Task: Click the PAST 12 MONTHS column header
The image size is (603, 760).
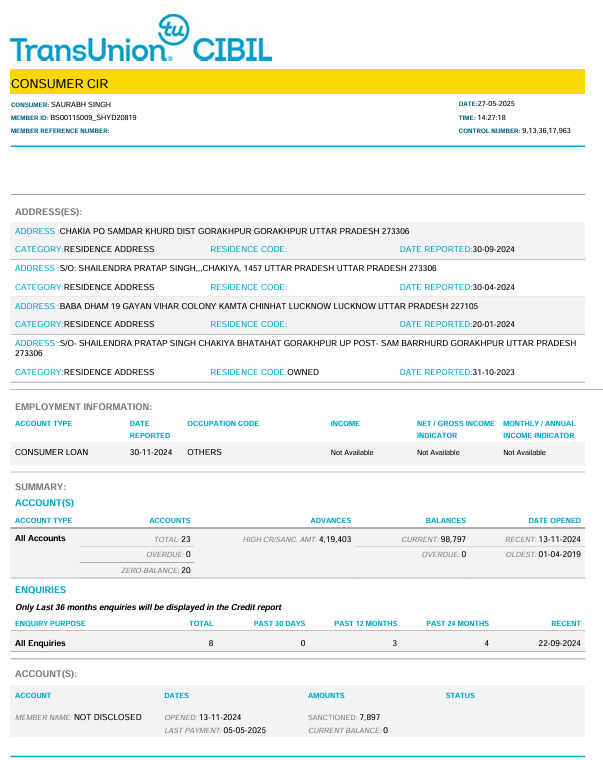Action: click(365, 623)
